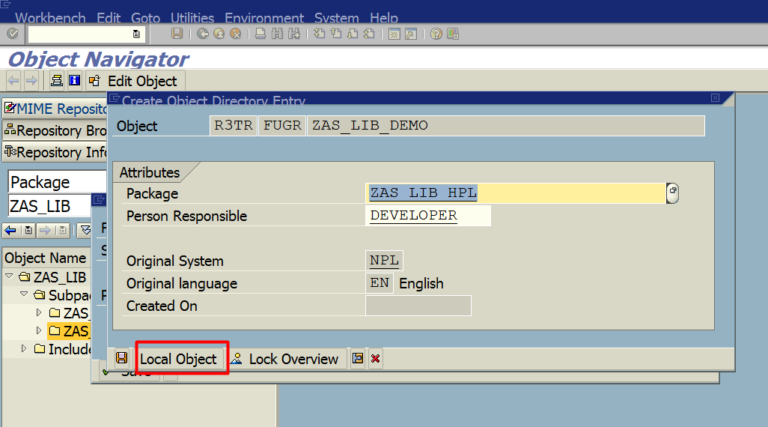Select Repository Information System entry
The image size is (768, 427).
coord(55,152)
